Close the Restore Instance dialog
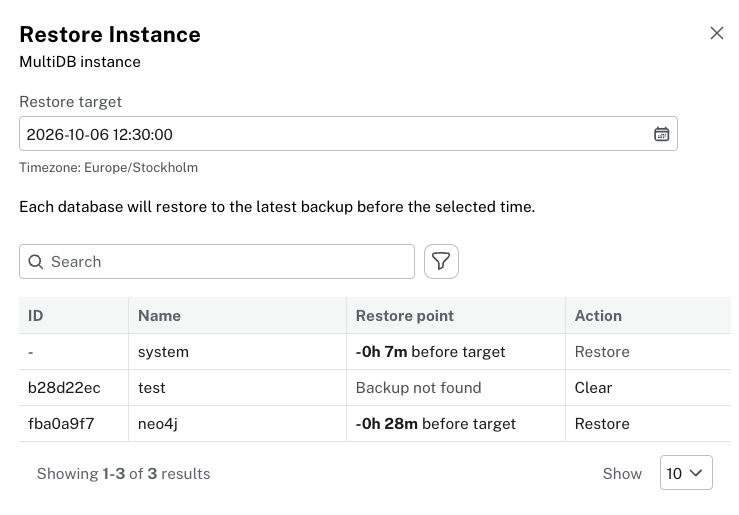The width and height of the screenshot is (739, 515). click(x=716, y=33)
